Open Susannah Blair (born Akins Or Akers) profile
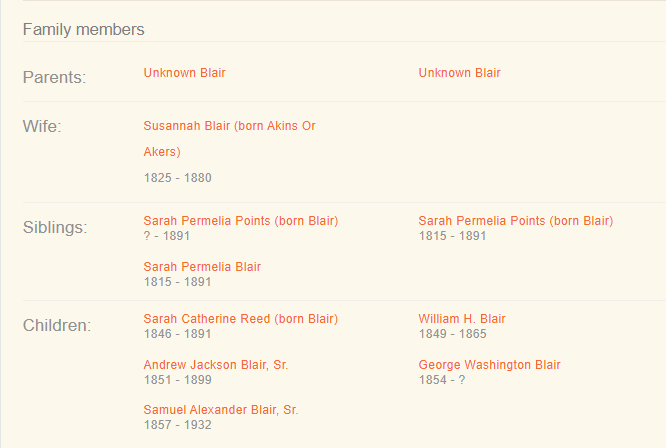This screenshot has height=448, width=666. click(229, 127)
